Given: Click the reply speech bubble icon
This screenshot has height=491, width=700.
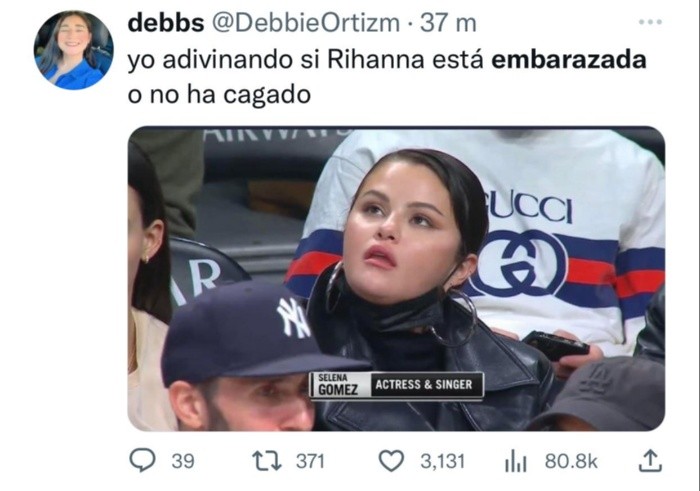Looking at the screenshot, I should (142, 461).
